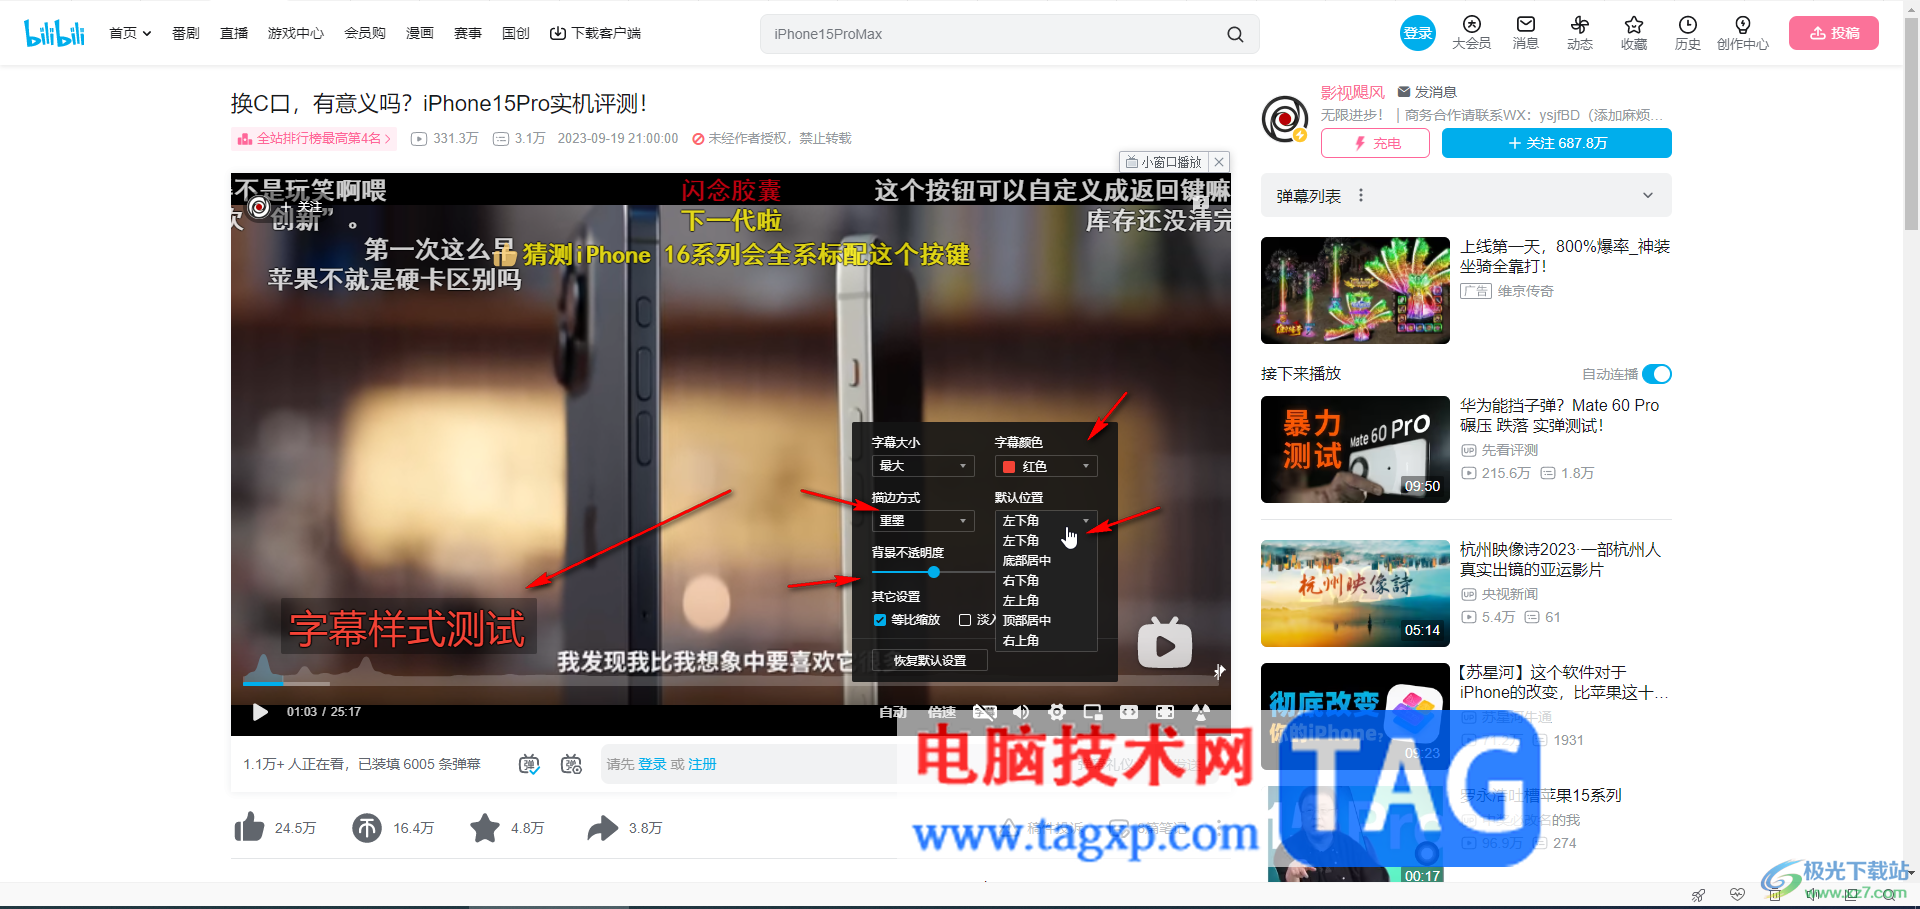Select 底部居中 position option

1046,561
